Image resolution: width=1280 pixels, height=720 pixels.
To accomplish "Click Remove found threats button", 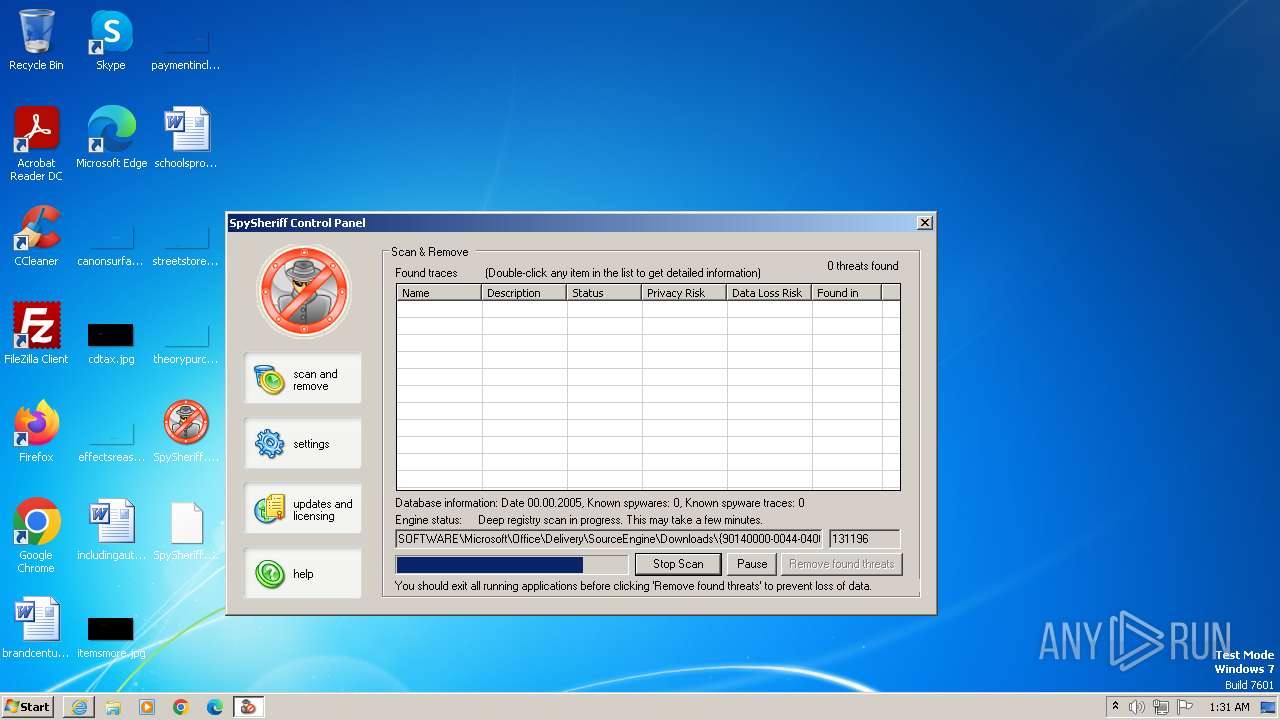I will click(x=841, y=564).
